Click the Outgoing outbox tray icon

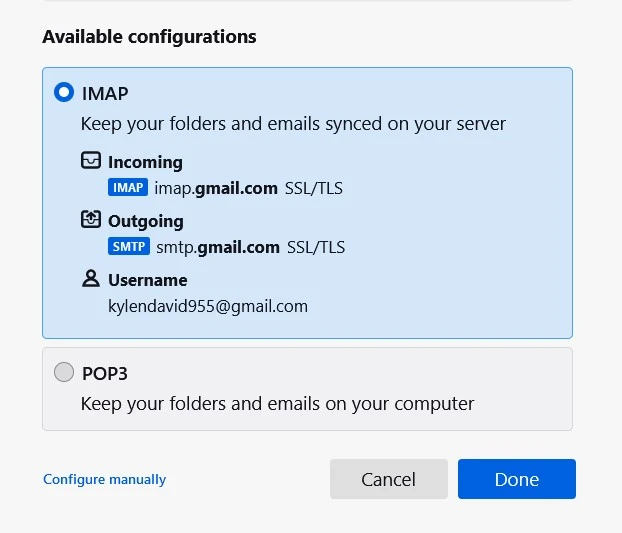pyautogui.click(x=91, y=220)
